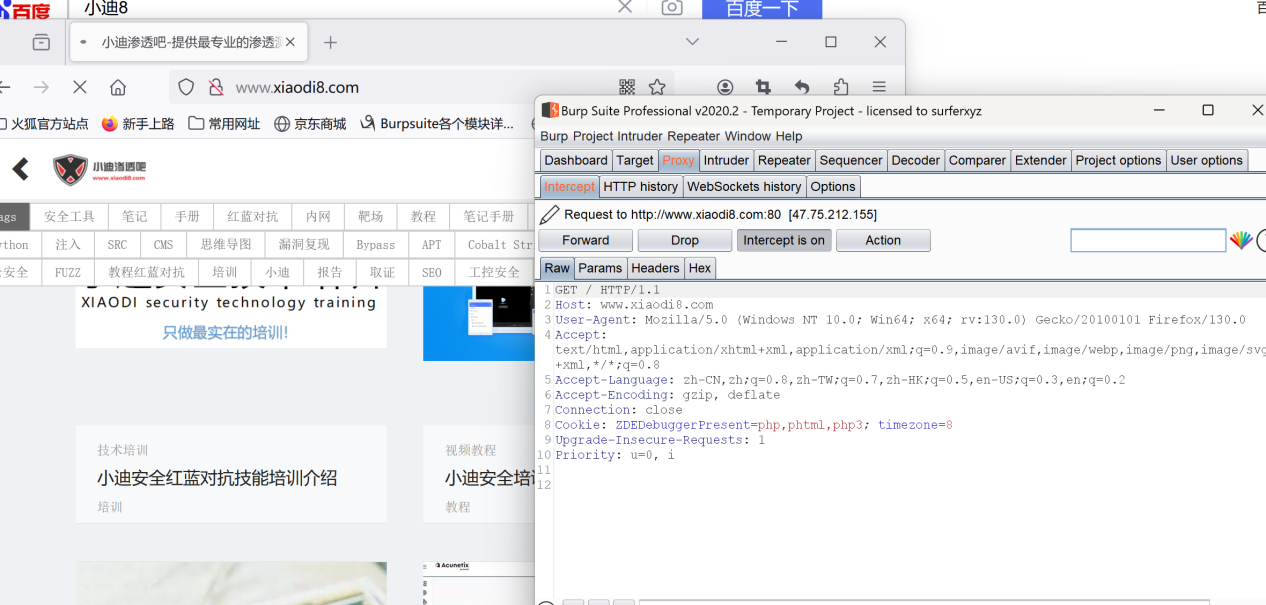Viewport: 1266px width, 605px height.
Task: Bookmark this page with the star icon
Action: (657, 87)
